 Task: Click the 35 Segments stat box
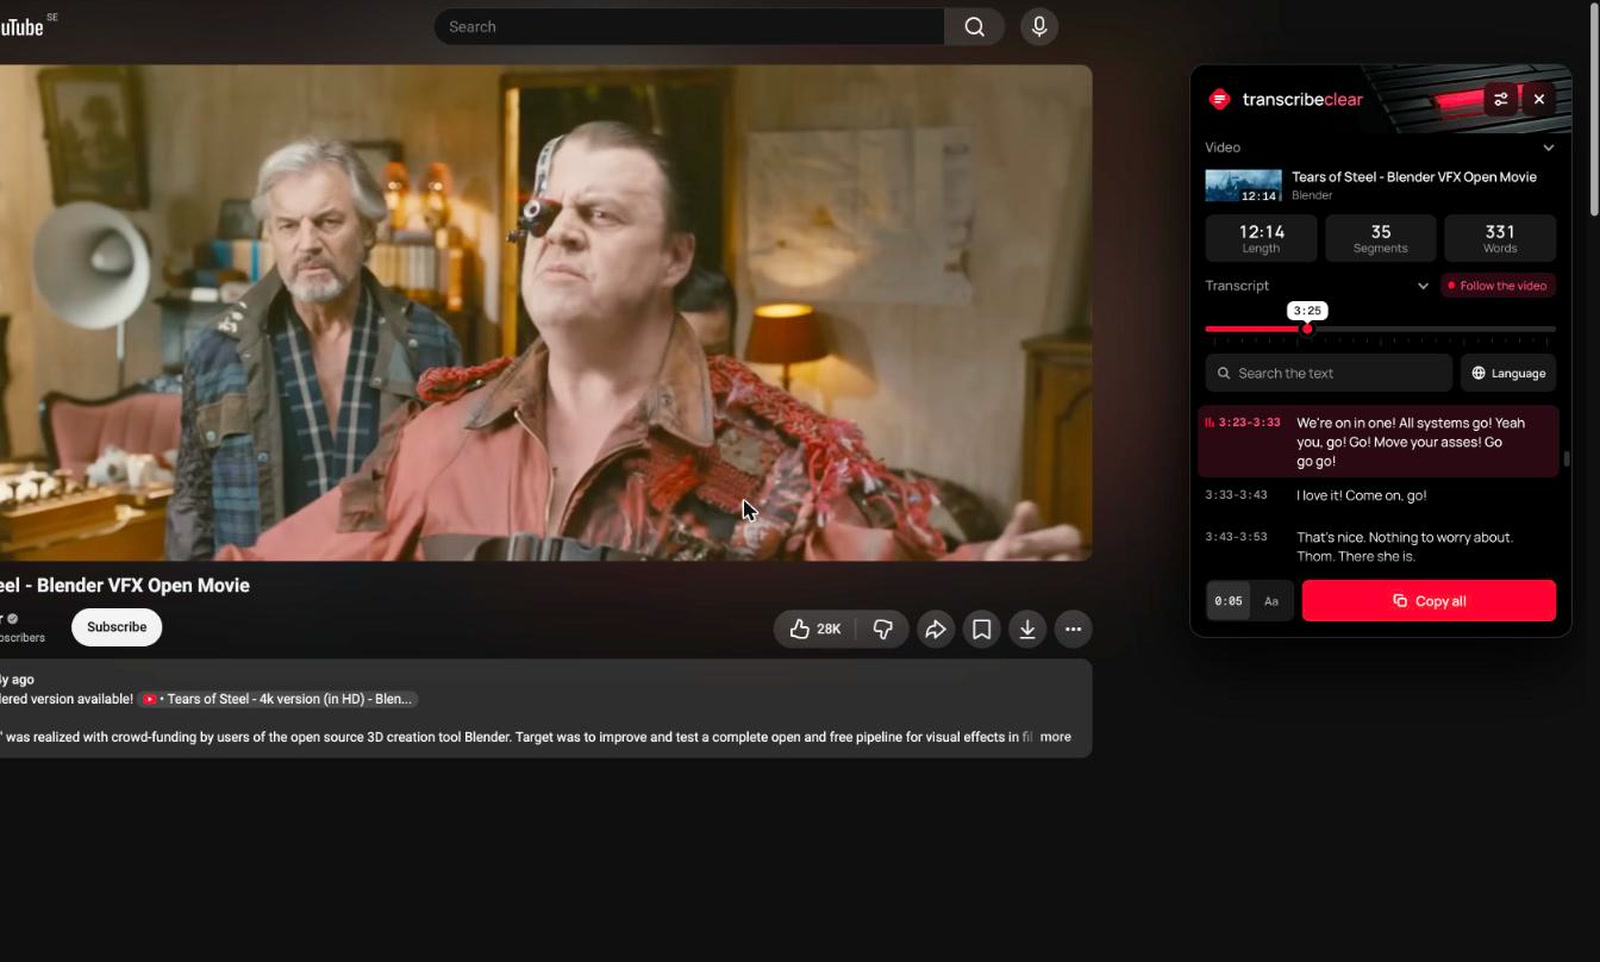pos(1380,238)
